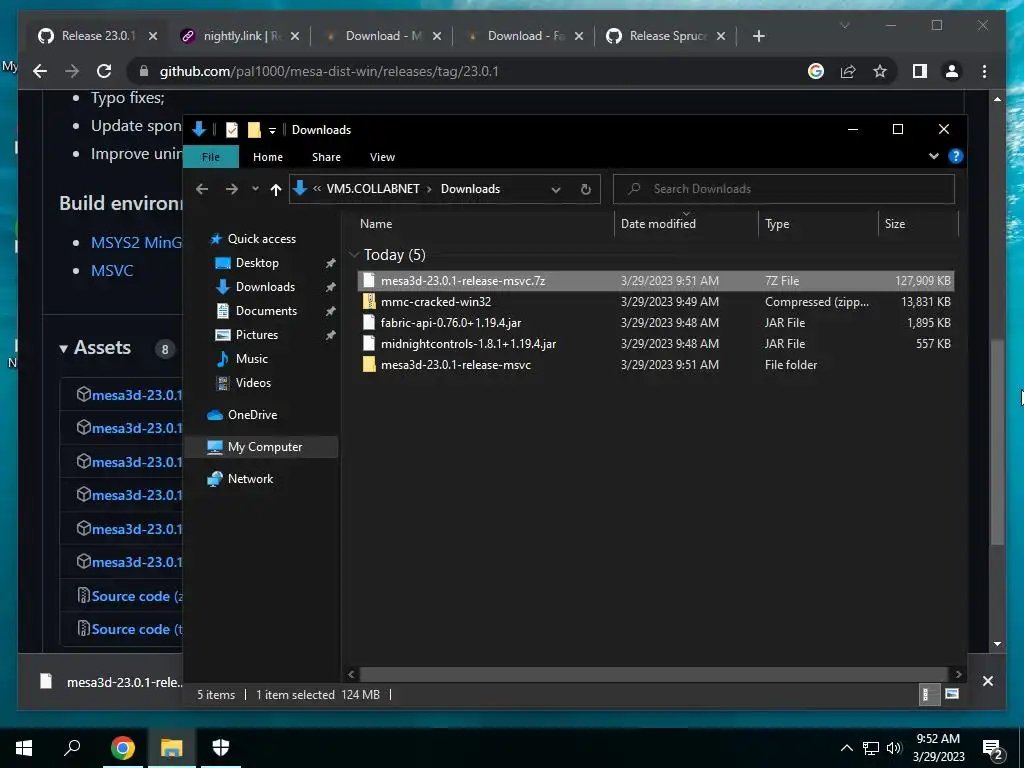The width and height of the screenshot is (1024, 768).
Task: Click the Google icon in address bar
Action: [816, 71]
